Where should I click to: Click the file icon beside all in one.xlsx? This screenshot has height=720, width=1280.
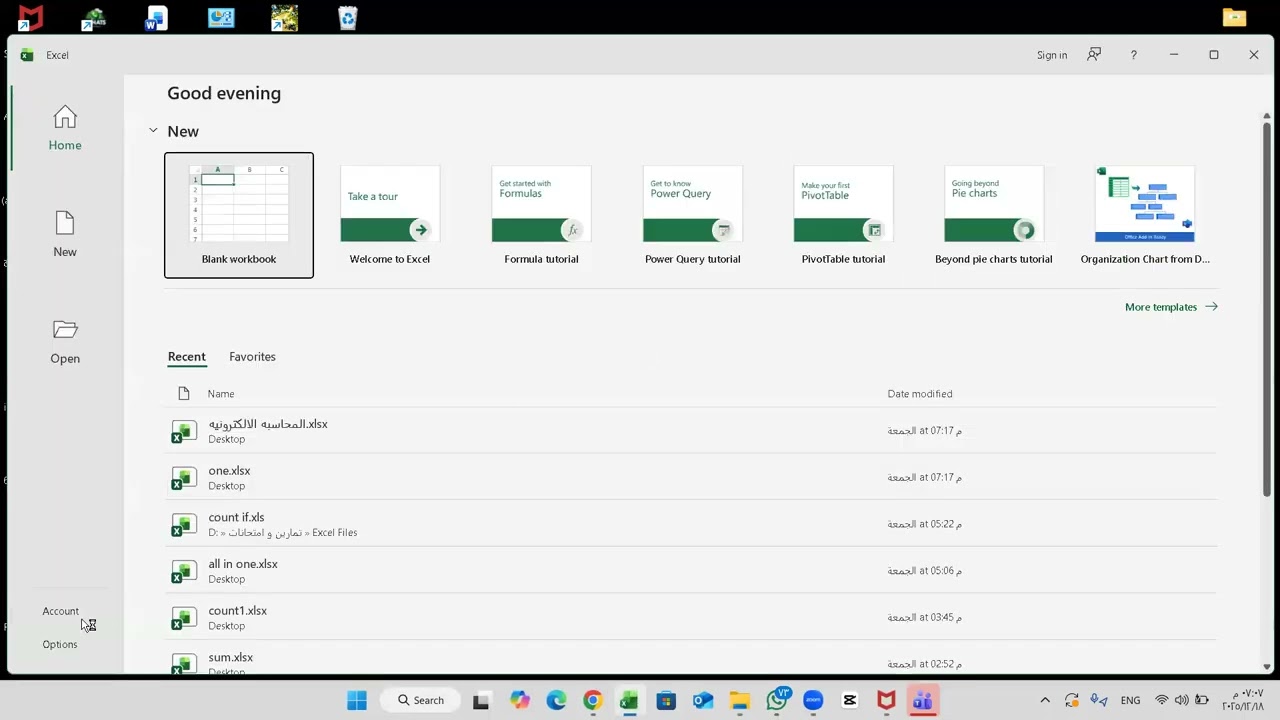(184, 571)
